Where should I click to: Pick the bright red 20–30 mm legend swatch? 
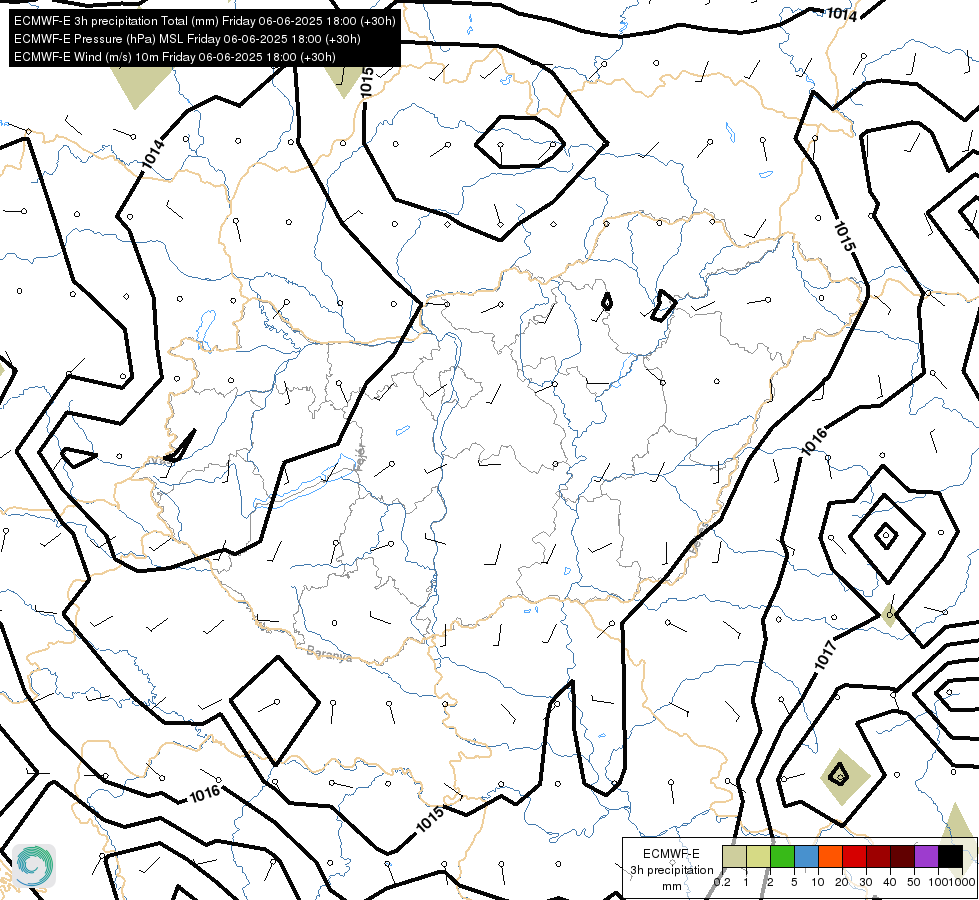(x=854, y=856)
